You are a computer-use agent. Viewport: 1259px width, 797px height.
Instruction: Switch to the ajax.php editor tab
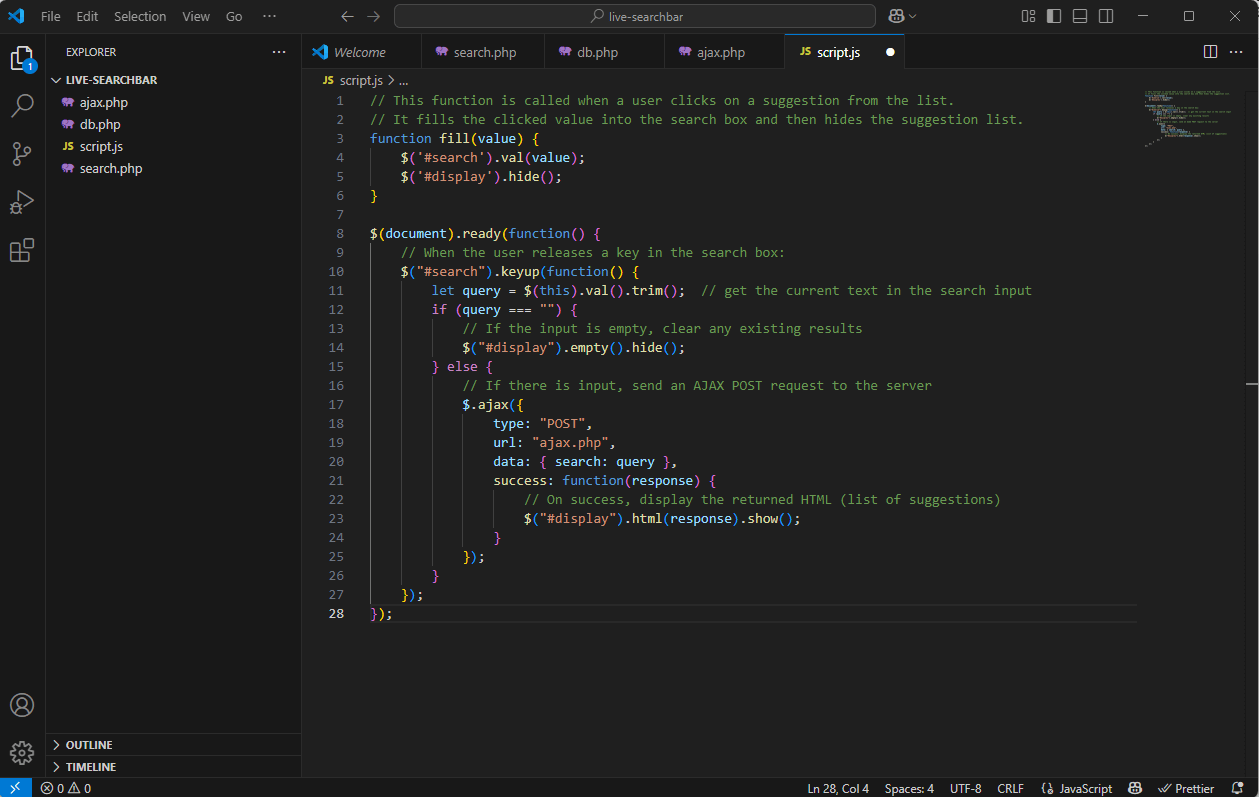(x=723, y=50)
